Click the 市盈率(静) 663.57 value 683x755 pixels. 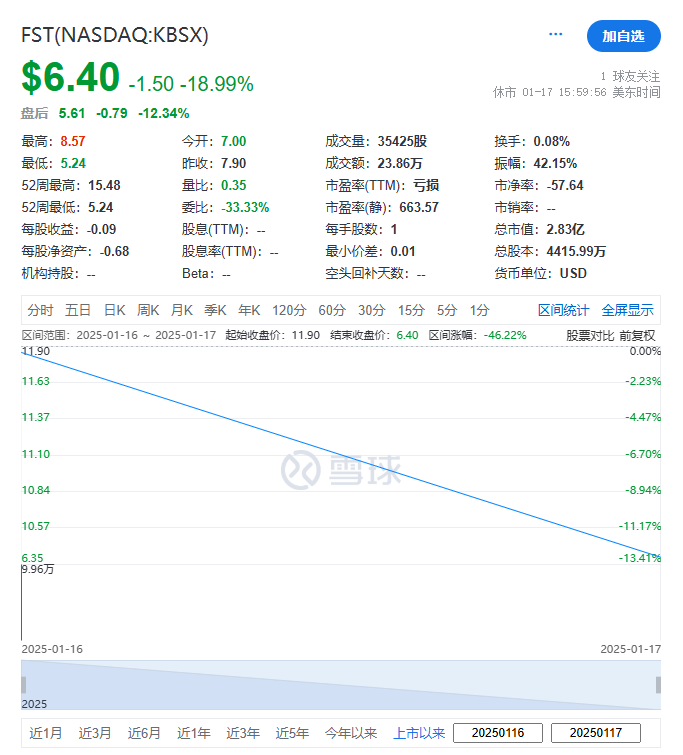(419, 208)
